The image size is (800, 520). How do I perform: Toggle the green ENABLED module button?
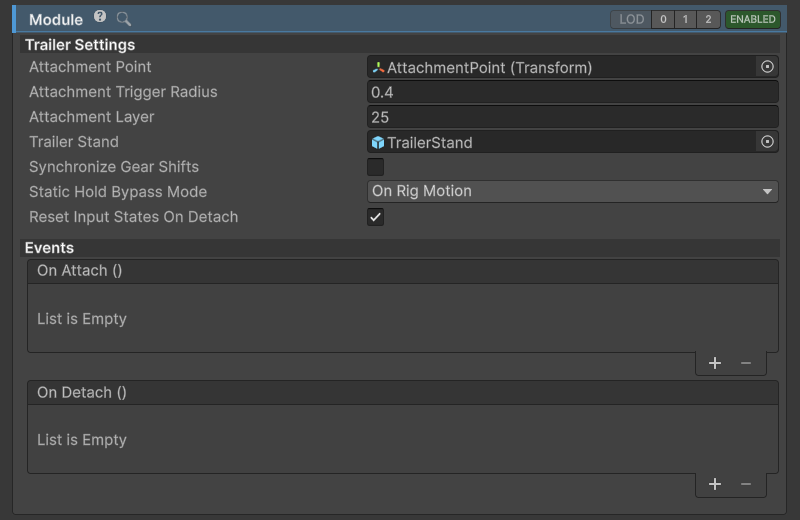753,19
